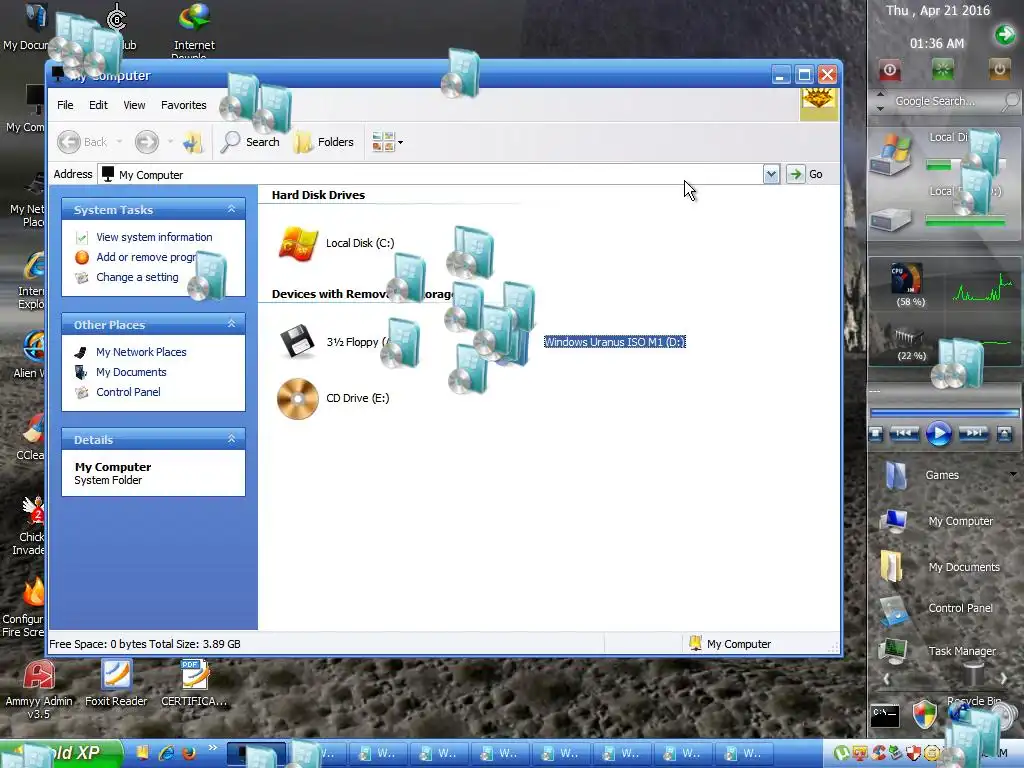The width and height of the screenshot is (1024, 768).
Task: Click Windows security shield icon in sidebar
Action: pyautogui.click(x=925, y=714)
